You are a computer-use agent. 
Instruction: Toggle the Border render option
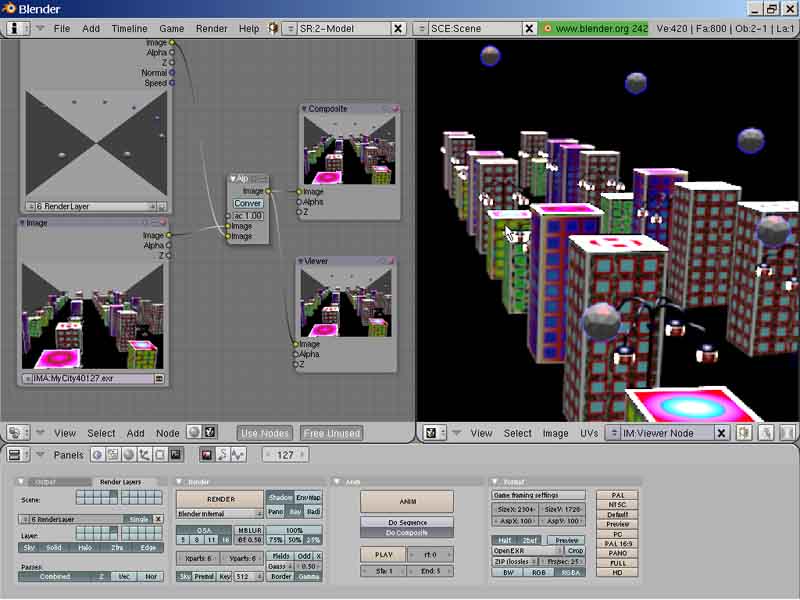[x=281, y=577]
